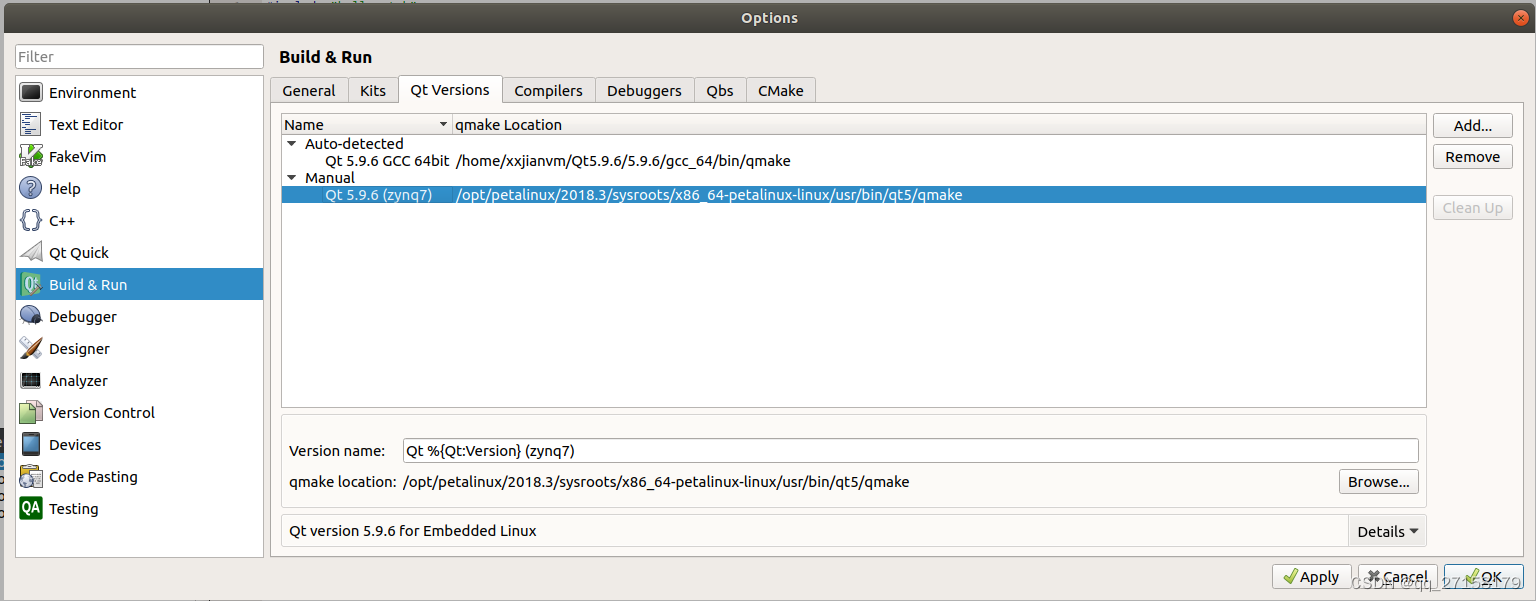Select the Version Control settings icon
Screen dimensions: 1536x601
point(30,412)
